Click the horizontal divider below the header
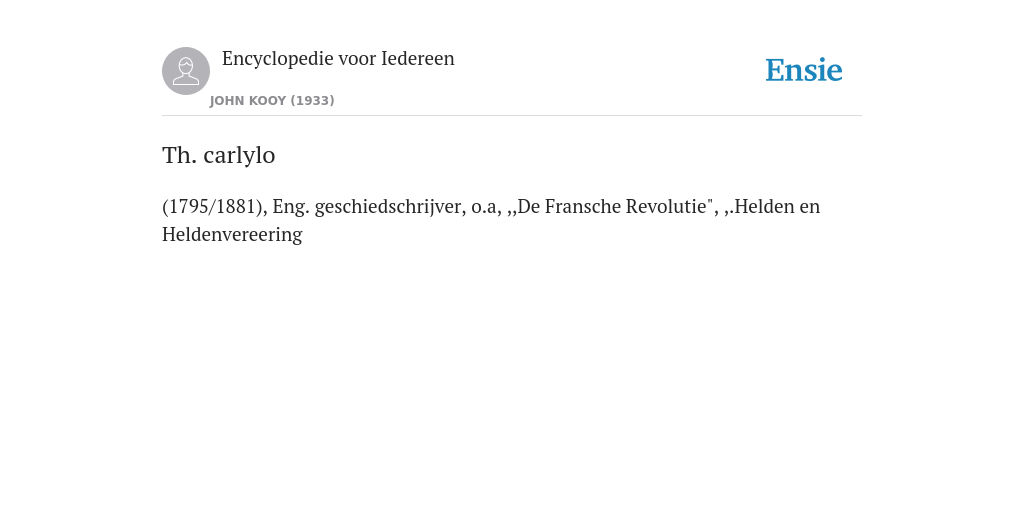 tap(512, 116)
